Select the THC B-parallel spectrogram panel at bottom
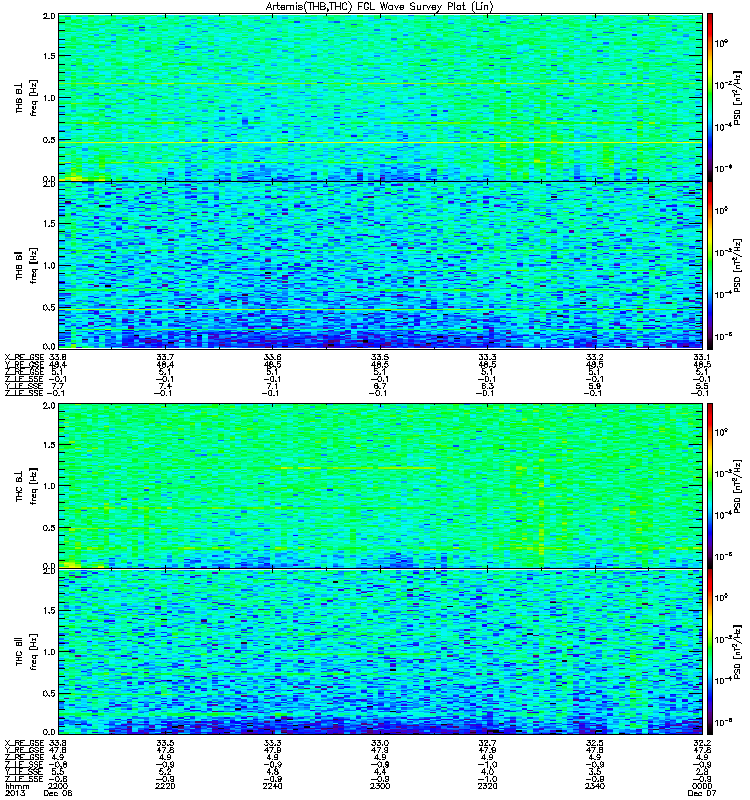This screenshot has width=750, height=800. click(380, 652)
